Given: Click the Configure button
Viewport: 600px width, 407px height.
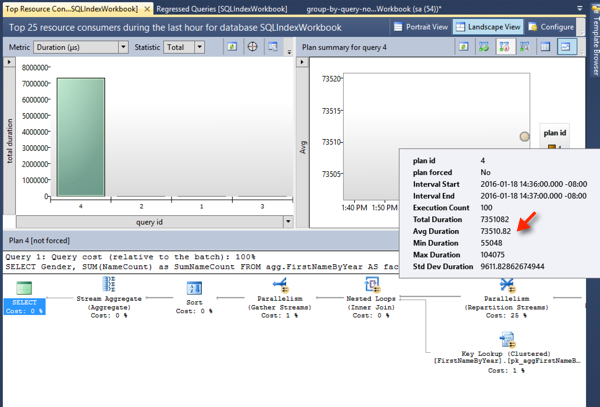Looking at the screenshot, I should (x=552, y=26).
